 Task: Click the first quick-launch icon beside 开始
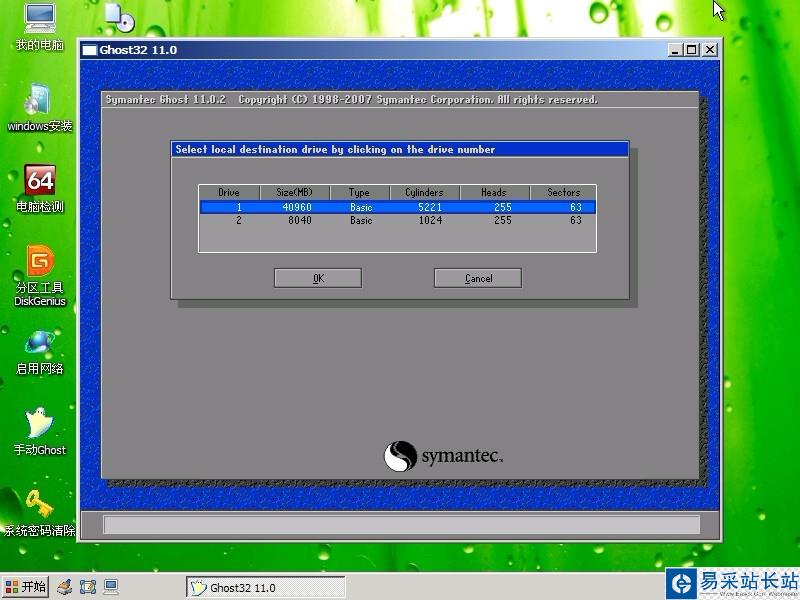tap(64, 587)
